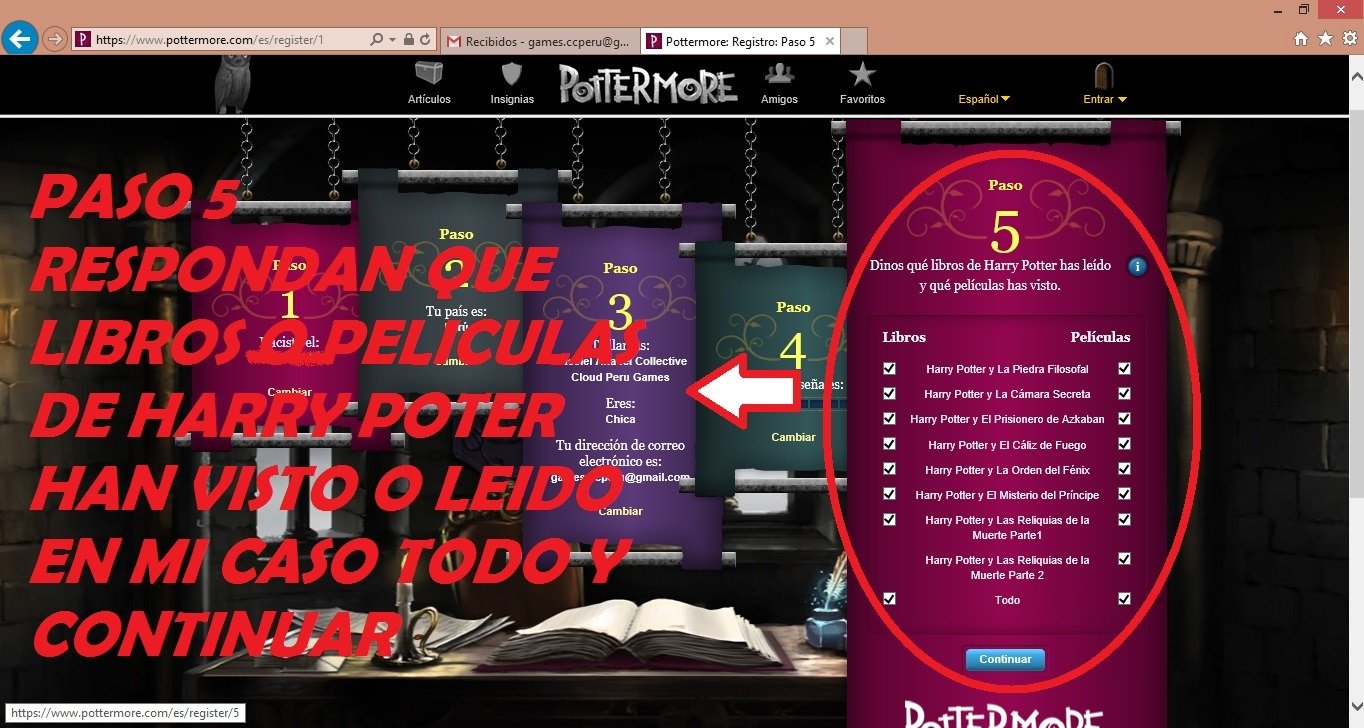Click the Pottermore logo in the header
The width and height of the screenshot is (1364, 728).
click(648, 85)
